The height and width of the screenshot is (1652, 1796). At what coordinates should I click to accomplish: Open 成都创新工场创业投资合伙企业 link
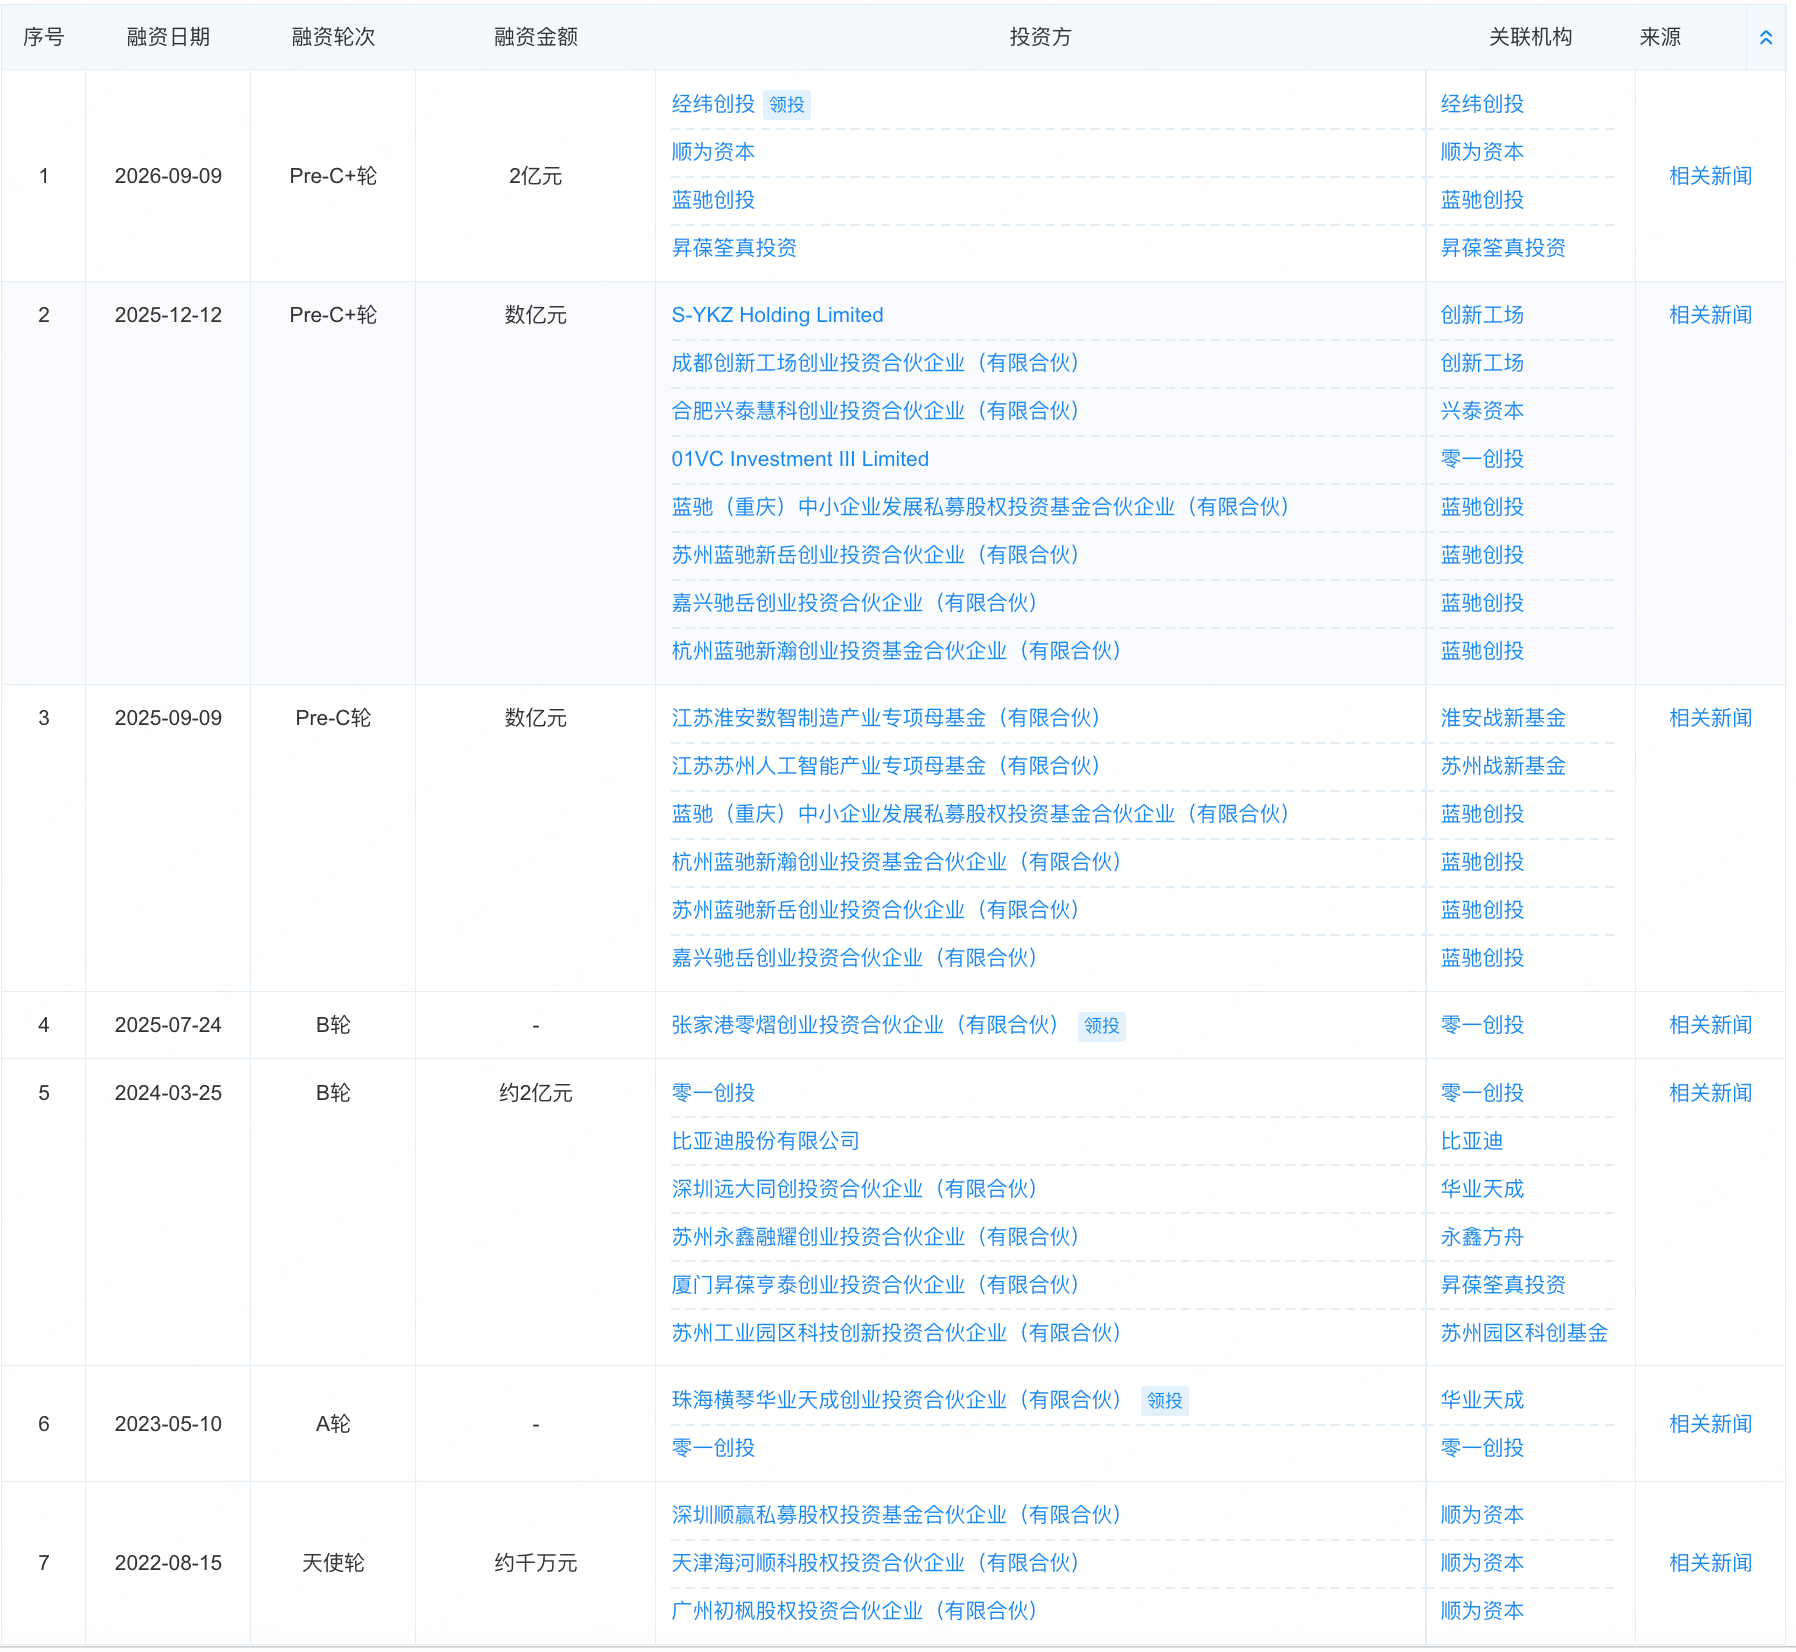click(876, 363)
